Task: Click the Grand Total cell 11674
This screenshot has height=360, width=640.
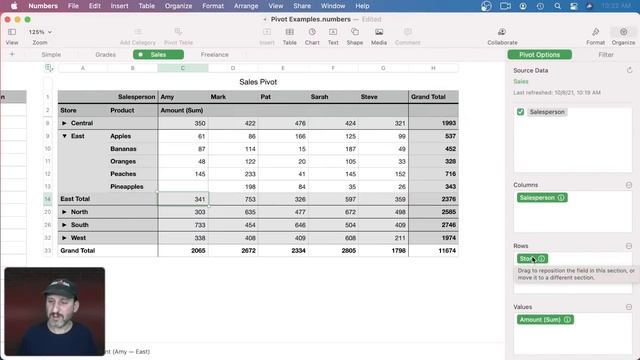Action: pos(433,251)
